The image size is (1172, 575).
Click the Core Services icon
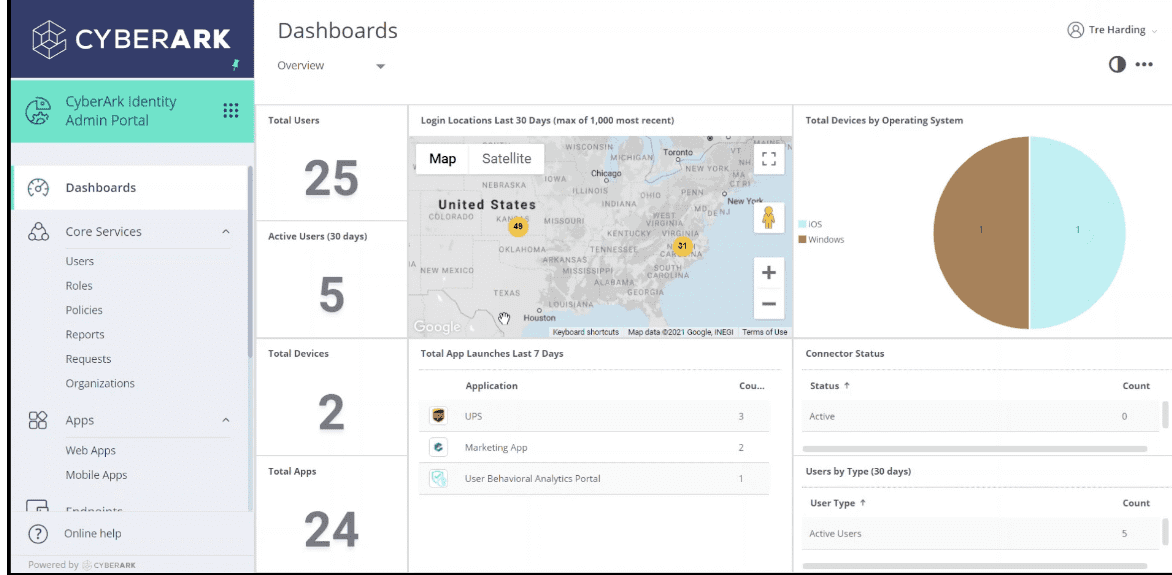coord(38,232)
